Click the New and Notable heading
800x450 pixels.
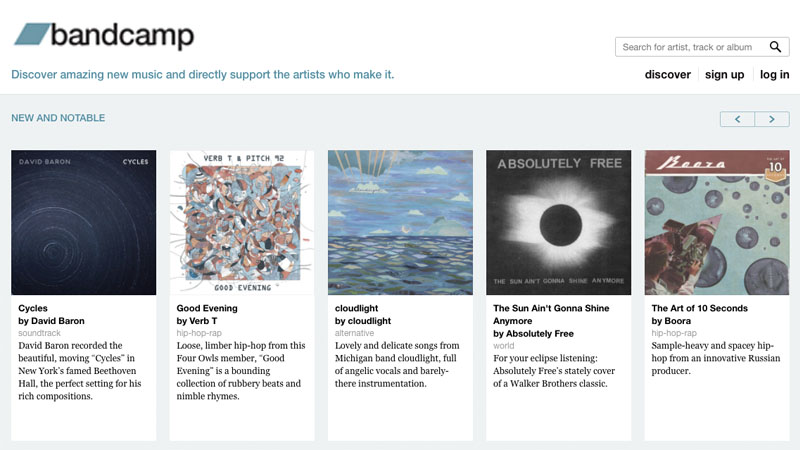pyautogui.click(x=58, y=118)
